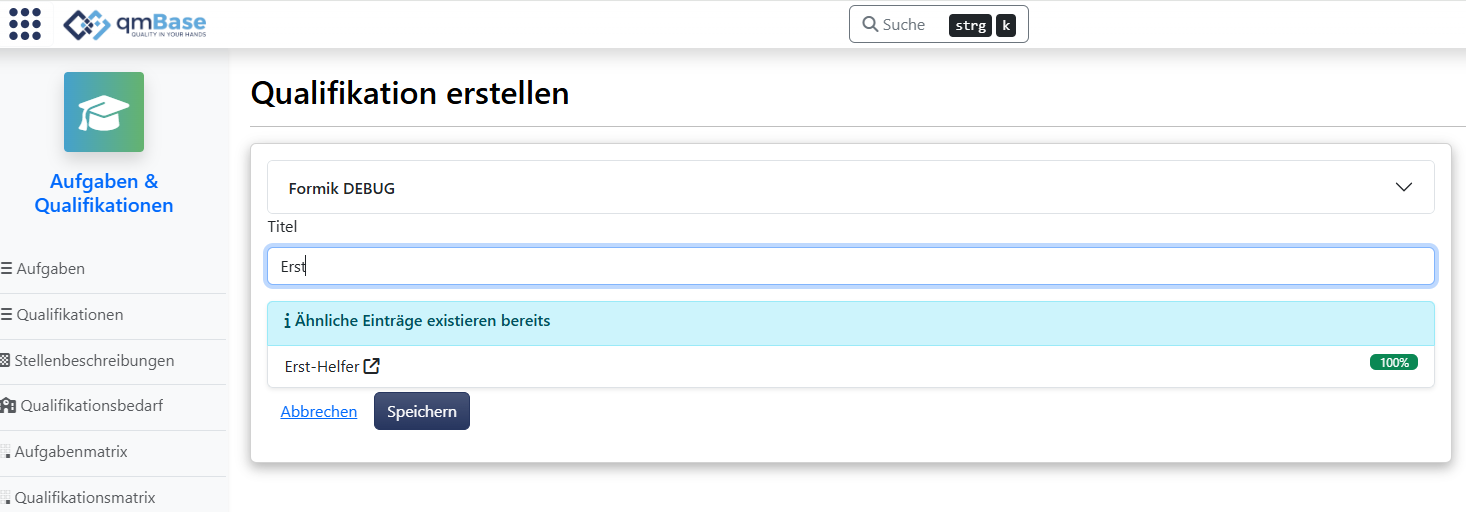Open Aufgaben in the sidebar
This screenshot has height=512, width=1466.
[50, 269]
